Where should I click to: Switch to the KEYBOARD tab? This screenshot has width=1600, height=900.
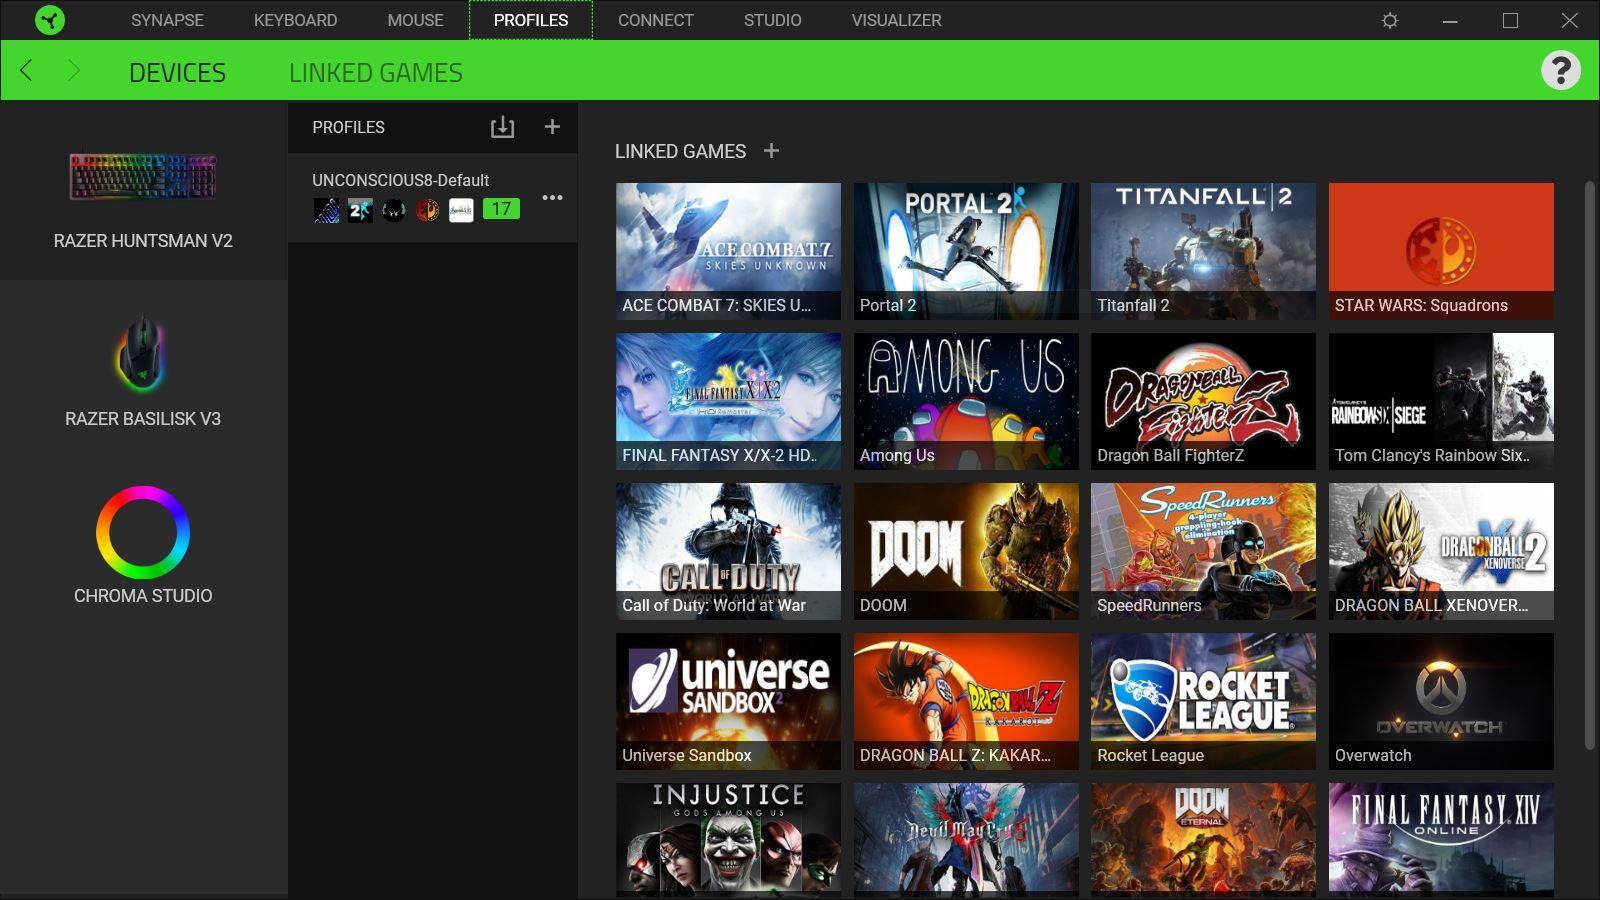[x=295, y=20]
